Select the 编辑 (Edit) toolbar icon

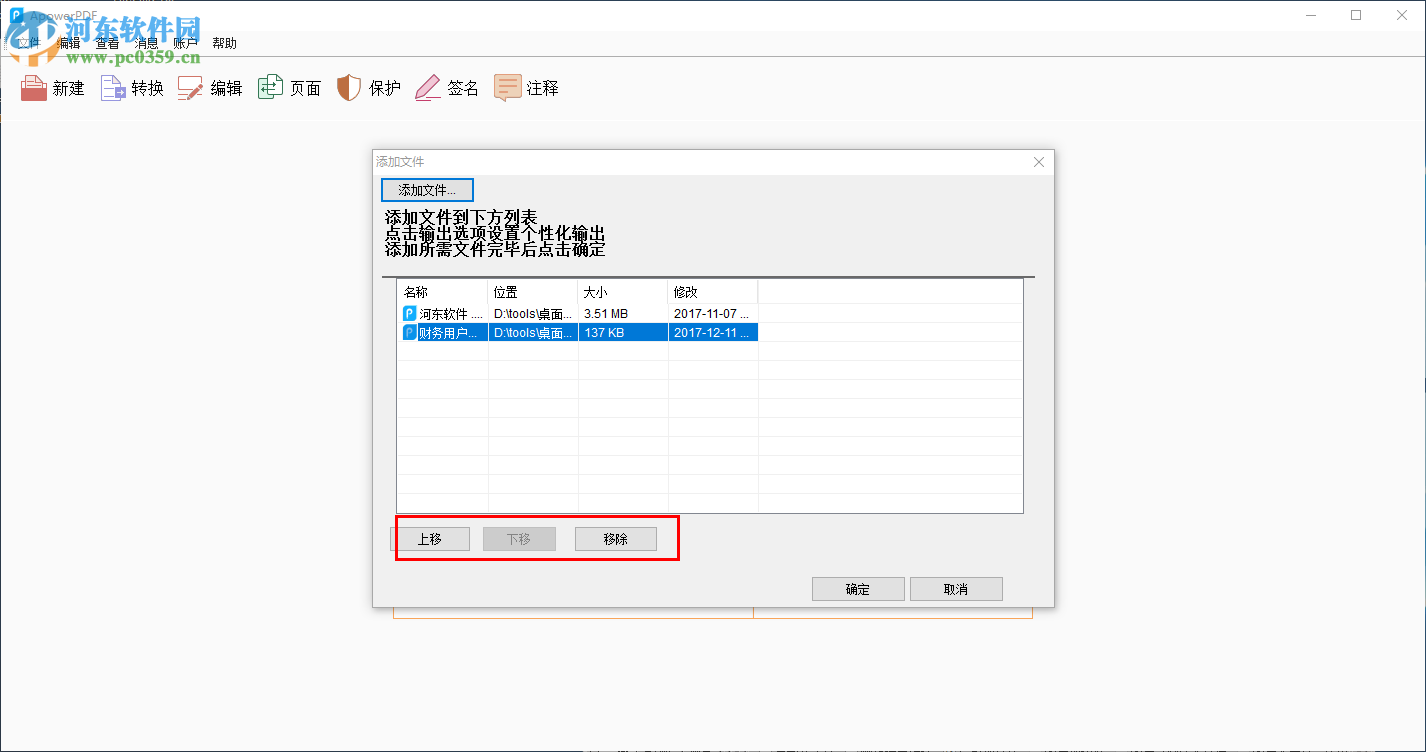(210, 88)
